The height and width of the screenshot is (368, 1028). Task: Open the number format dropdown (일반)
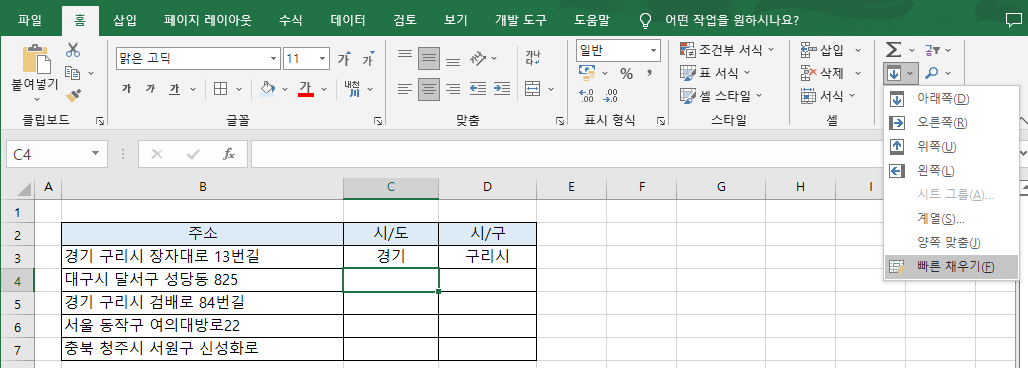pos(654,50)
